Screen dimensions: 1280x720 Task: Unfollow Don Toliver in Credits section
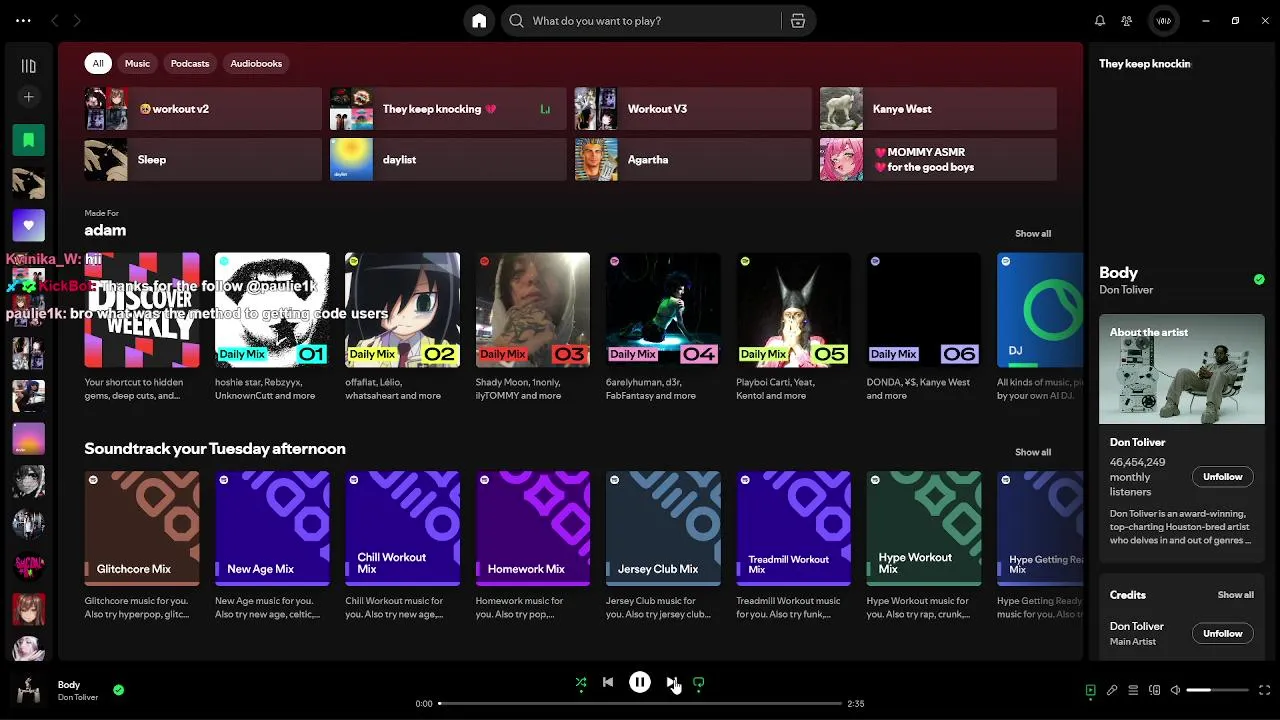(1222, 634)
